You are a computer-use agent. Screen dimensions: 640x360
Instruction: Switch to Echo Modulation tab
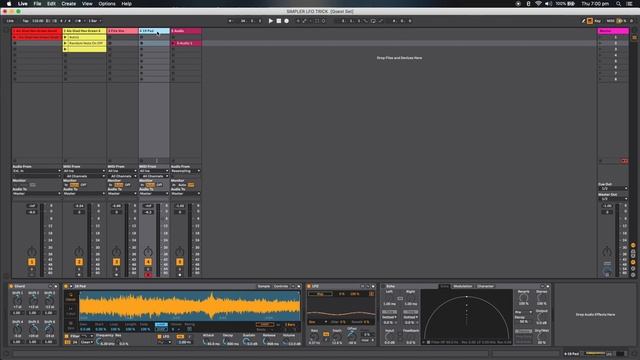[x=462, y=287]
